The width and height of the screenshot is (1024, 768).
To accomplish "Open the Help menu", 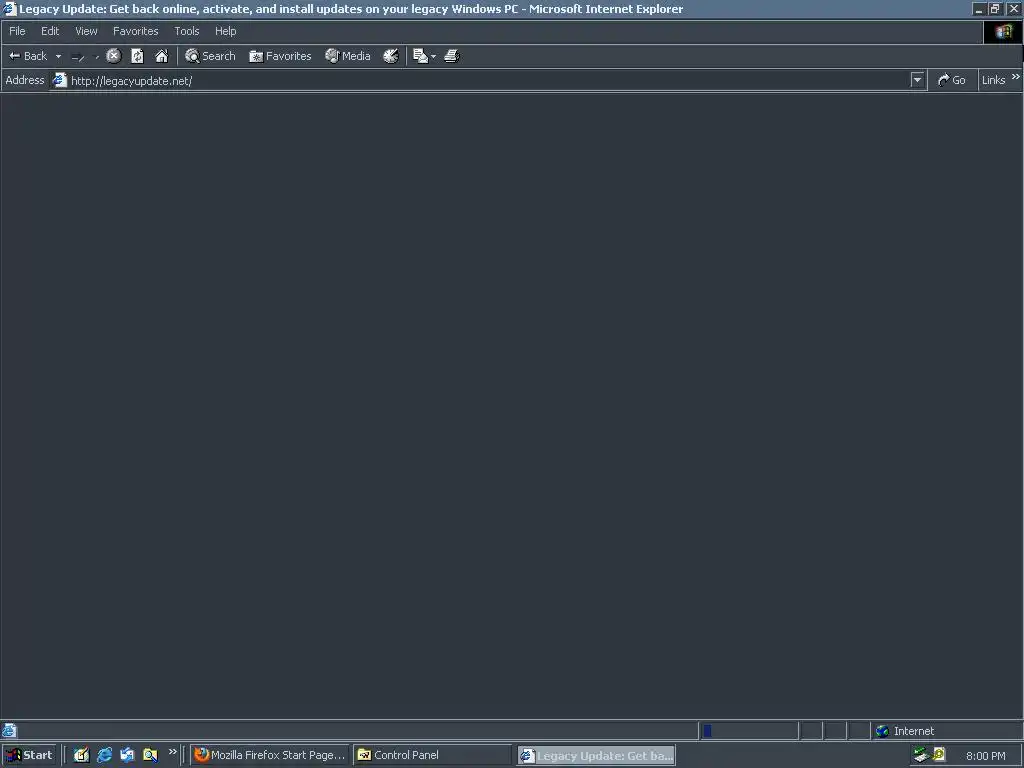I will pos(225,31).
